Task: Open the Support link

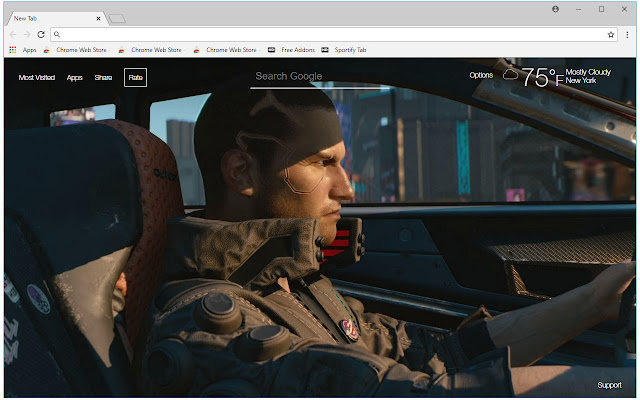Action: pos(609,385)
